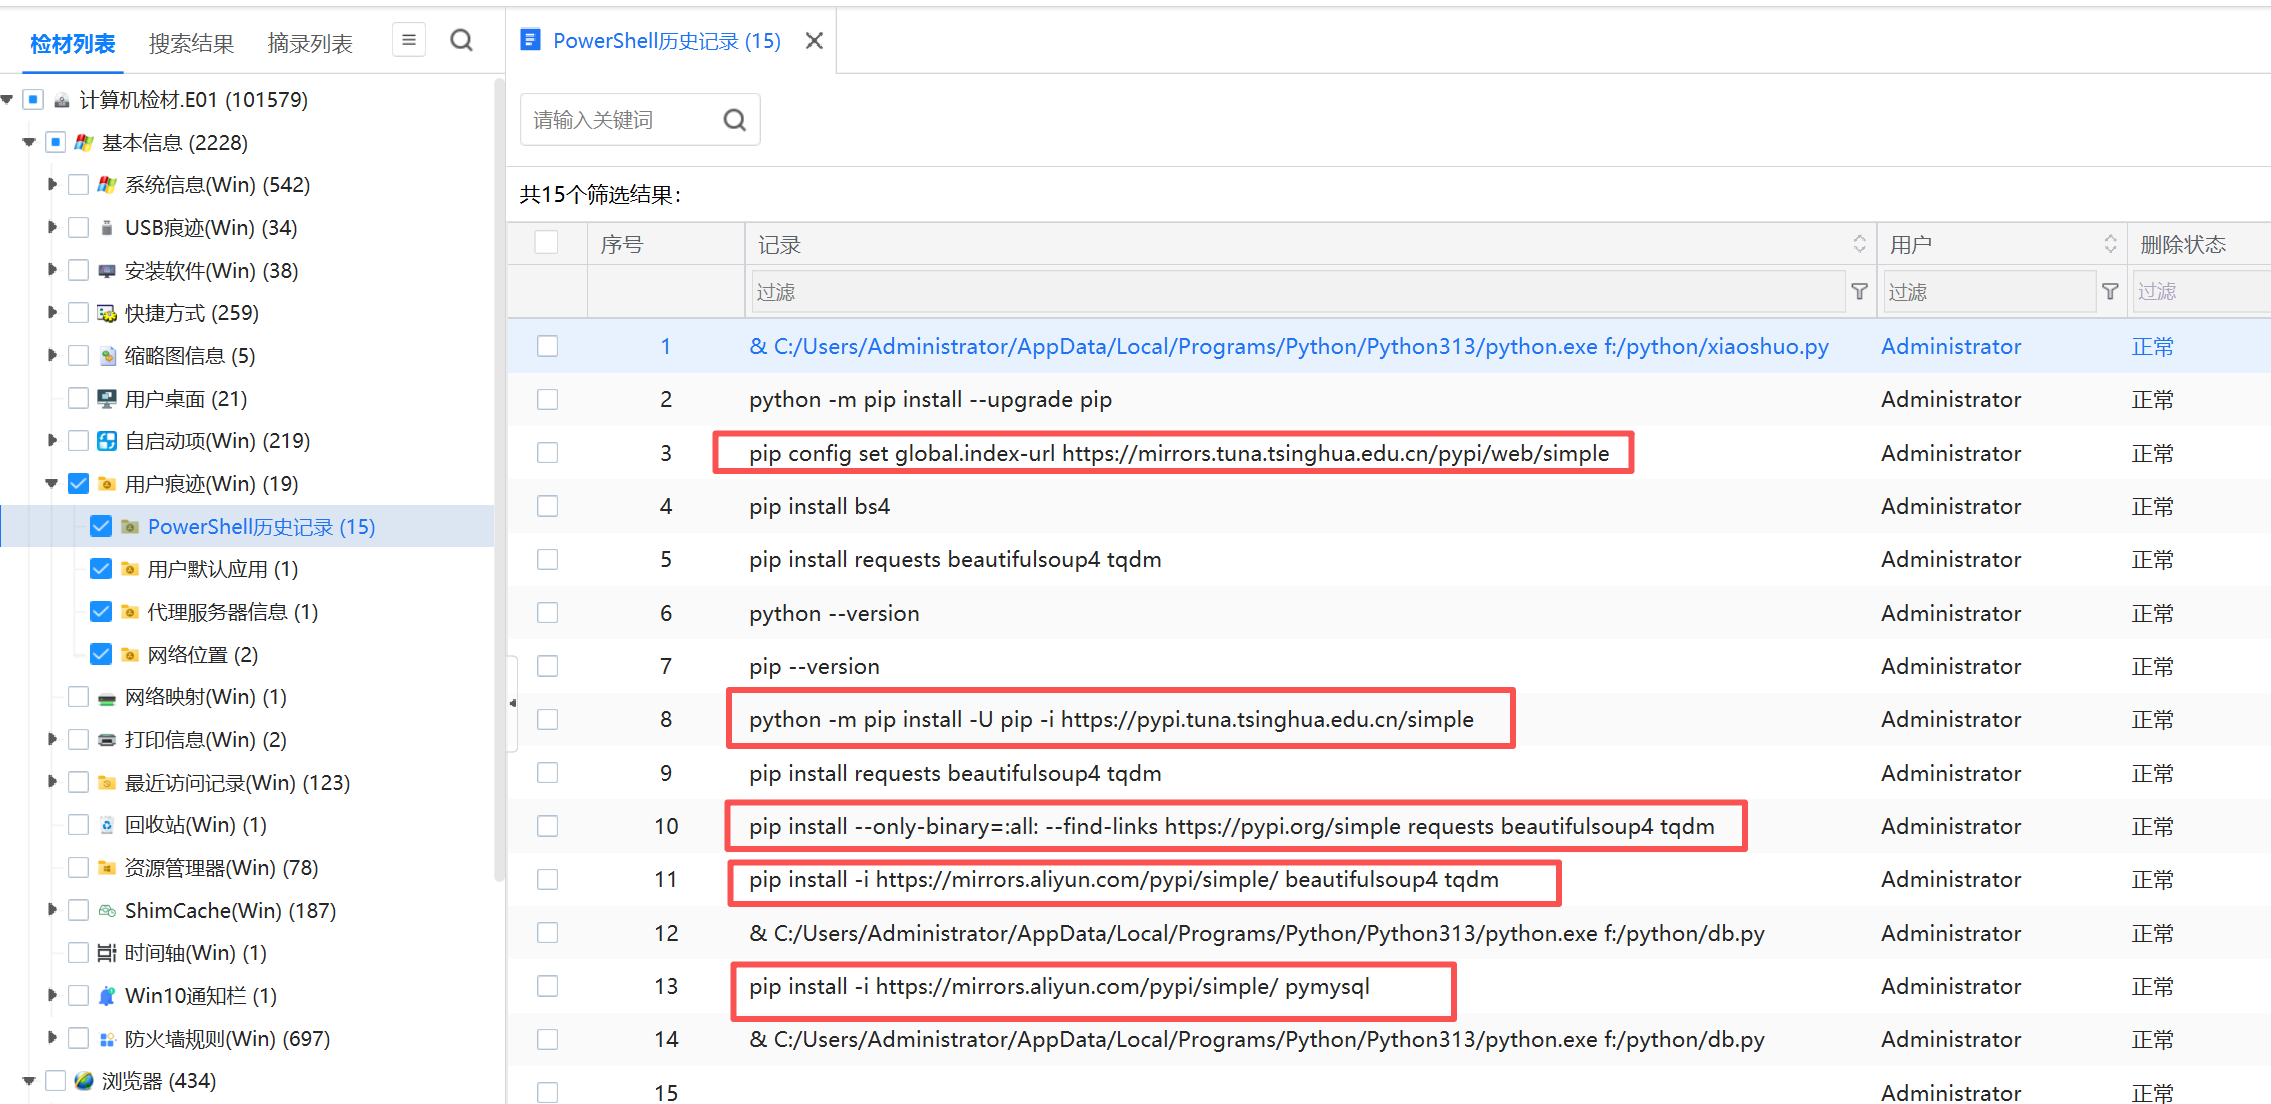
Task: Click the 打印信息(Win) printer icon
Action: coord(107,740)
